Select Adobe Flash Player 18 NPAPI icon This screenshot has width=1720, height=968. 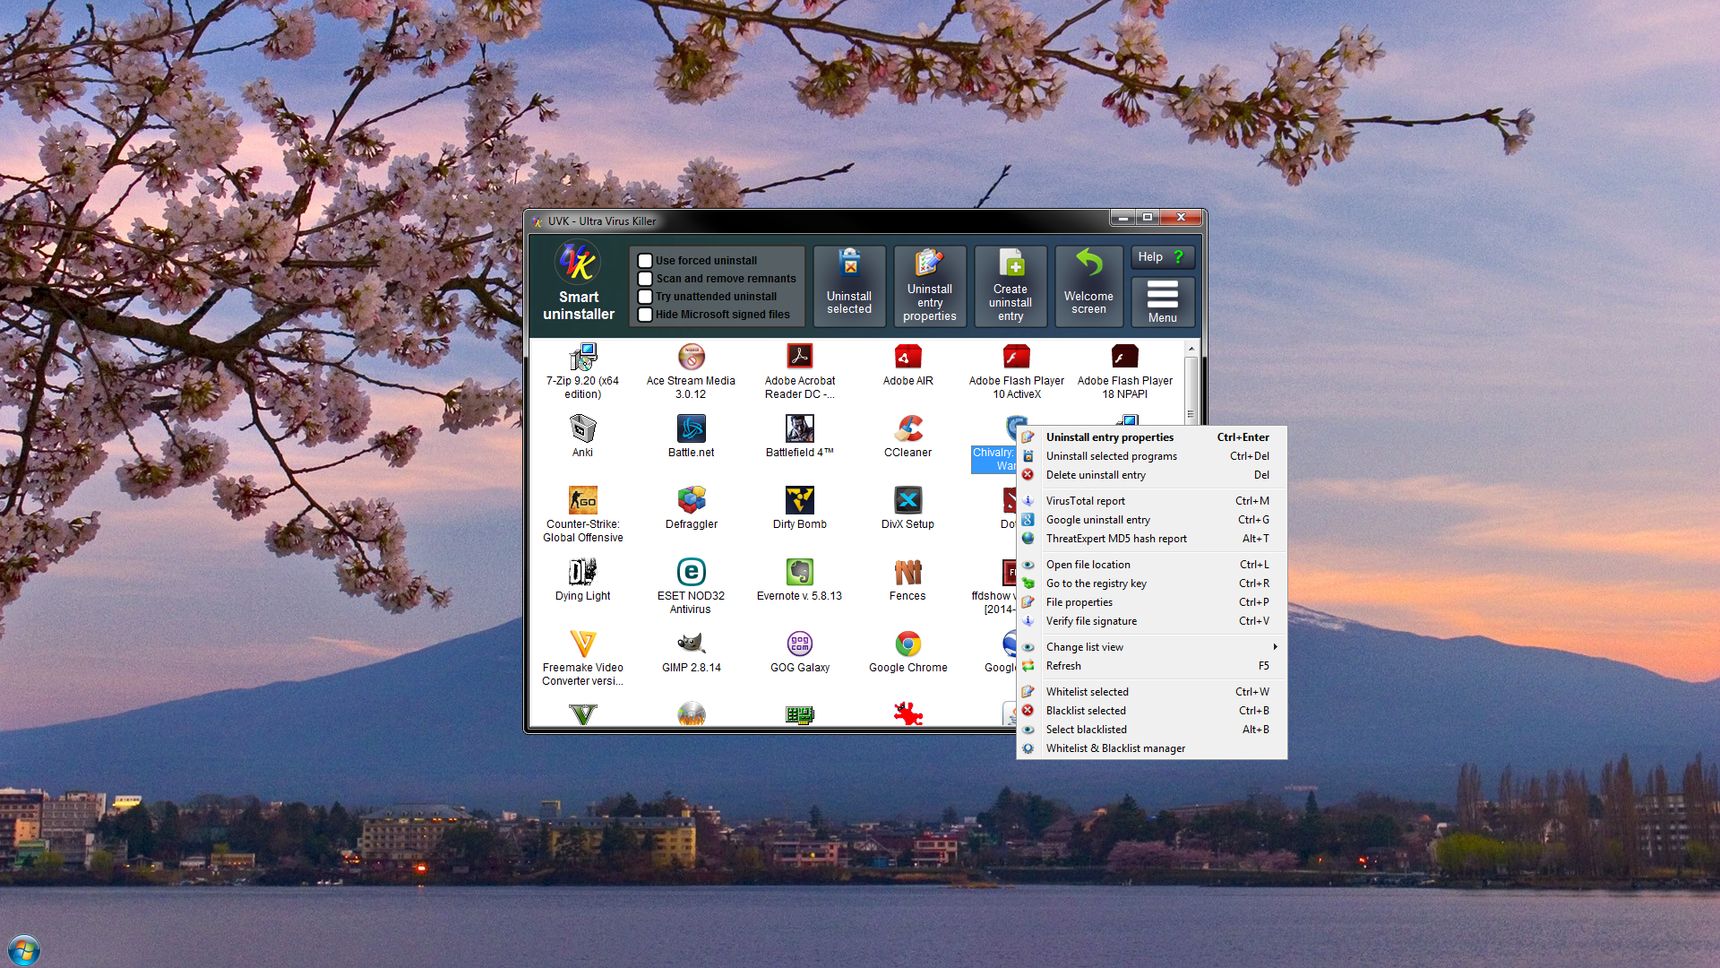1125,357
